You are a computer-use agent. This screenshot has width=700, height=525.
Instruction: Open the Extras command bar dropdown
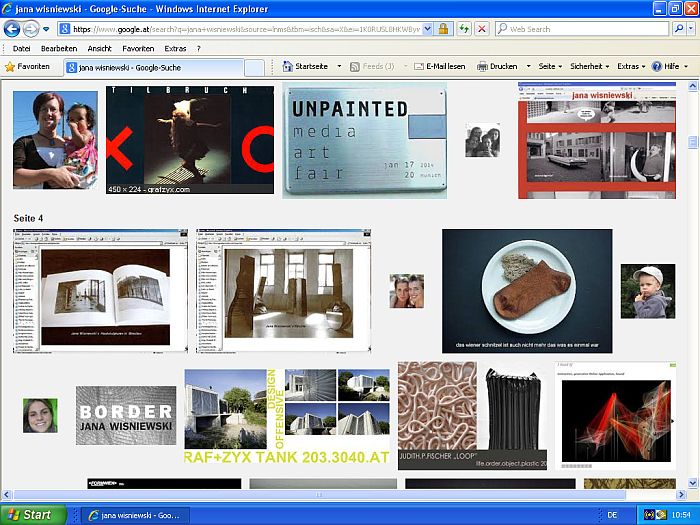[631, 67]
